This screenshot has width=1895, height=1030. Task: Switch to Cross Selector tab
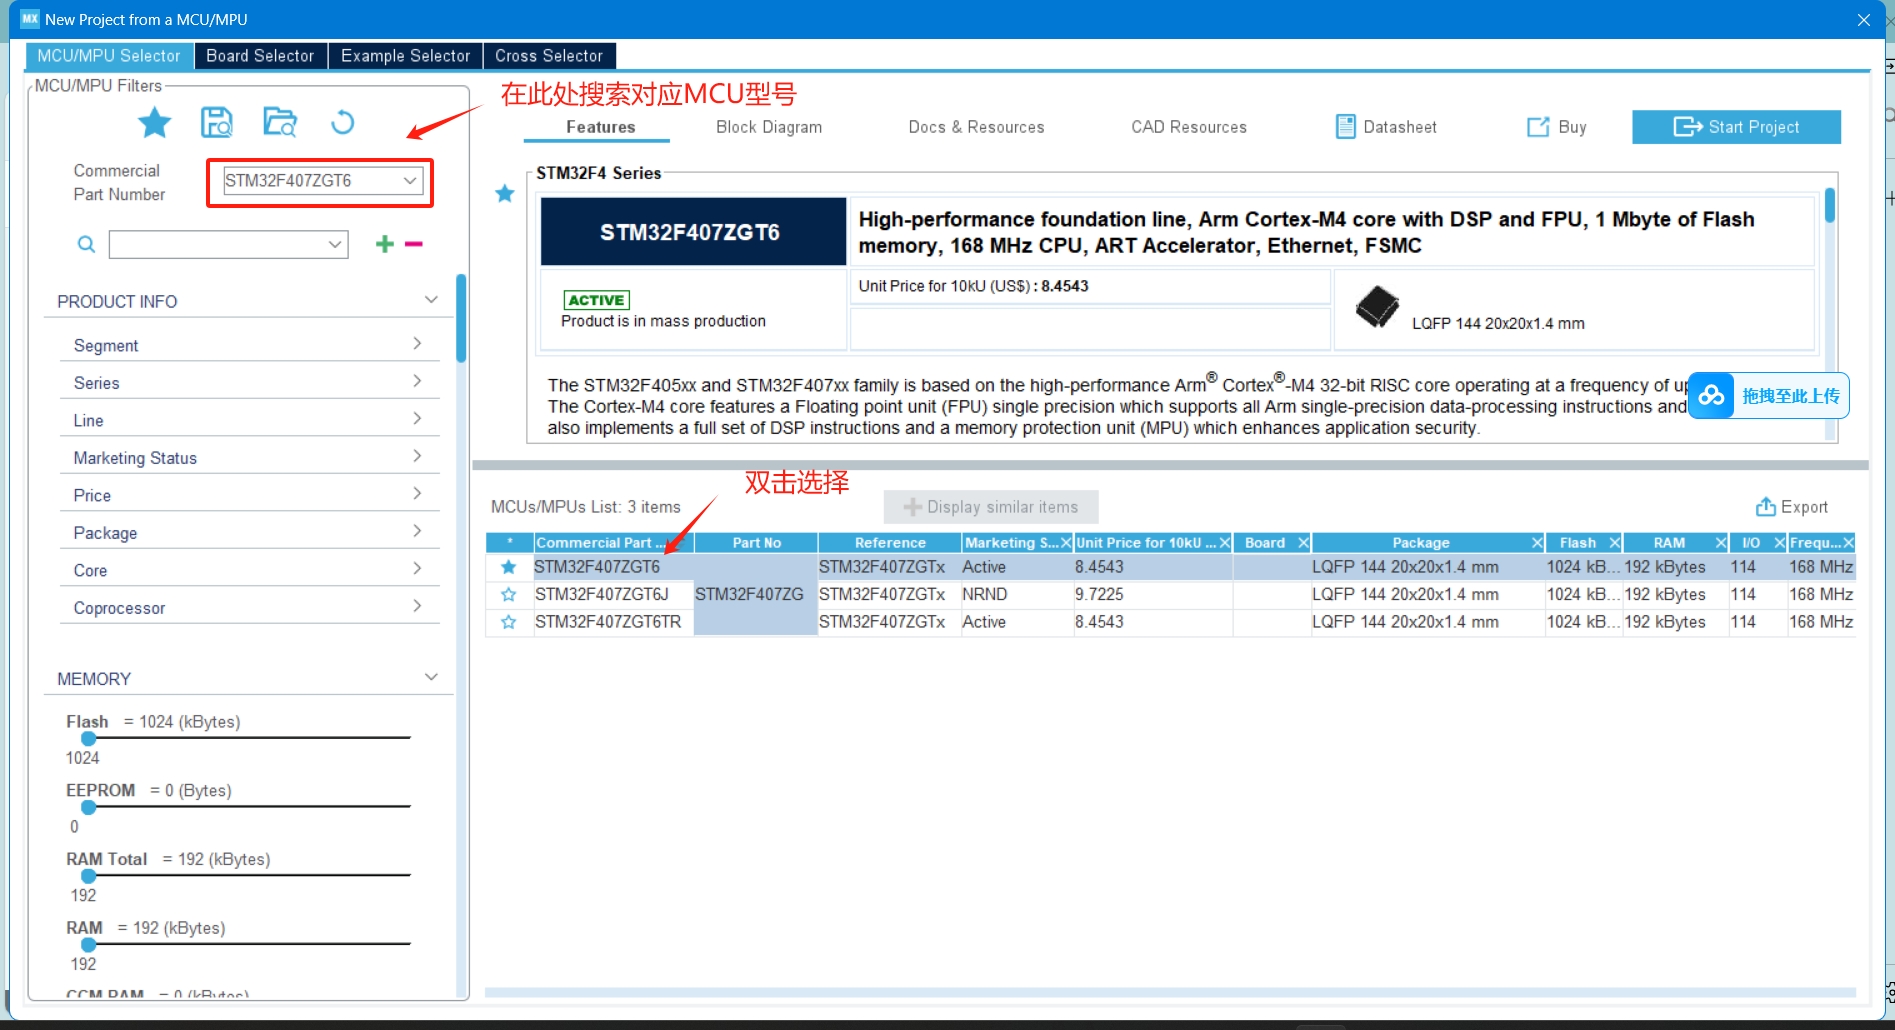[549, 56]
